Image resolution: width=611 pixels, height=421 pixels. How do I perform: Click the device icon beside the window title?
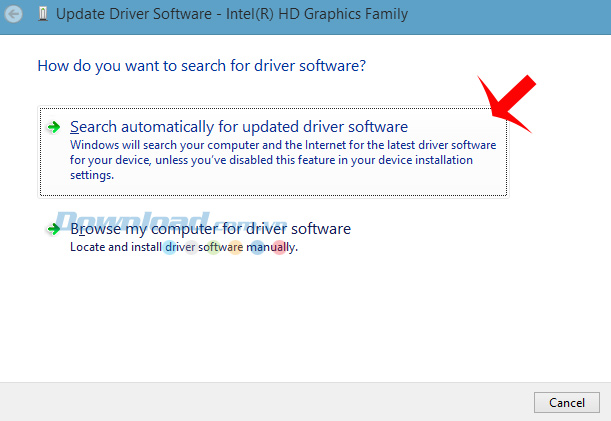40,15
